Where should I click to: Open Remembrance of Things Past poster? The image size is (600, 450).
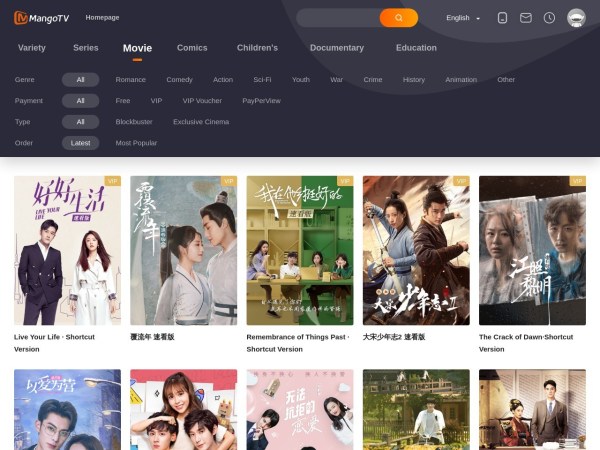[x=300, y=250]
